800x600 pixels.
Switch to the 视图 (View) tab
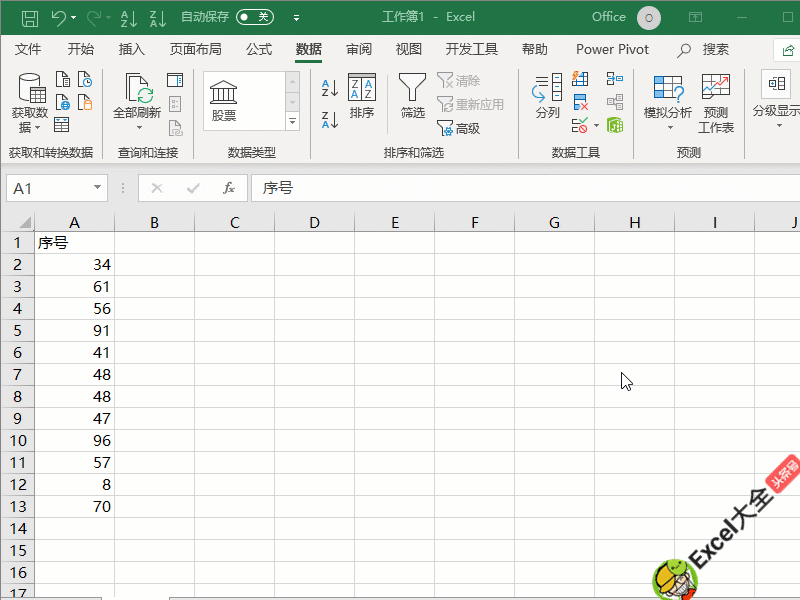(409, 49)
